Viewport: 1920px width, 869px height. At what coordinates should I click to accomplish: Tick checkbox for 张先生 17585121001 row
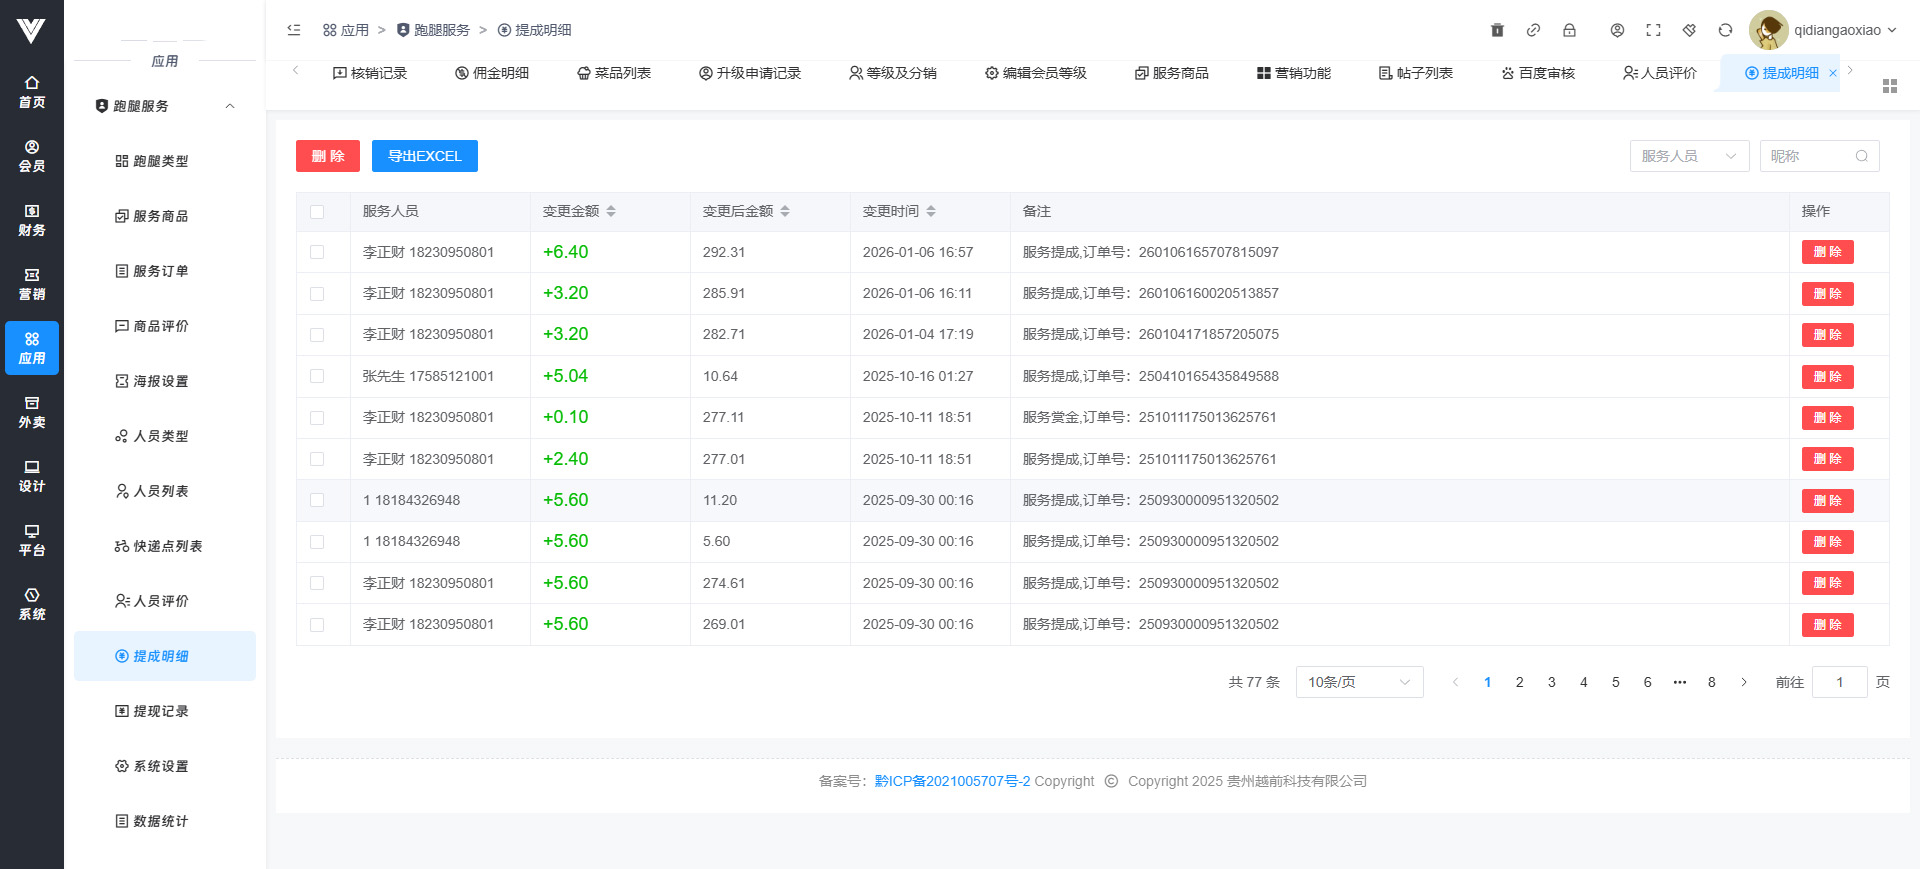pyautogui.click(x=317, y=376)
